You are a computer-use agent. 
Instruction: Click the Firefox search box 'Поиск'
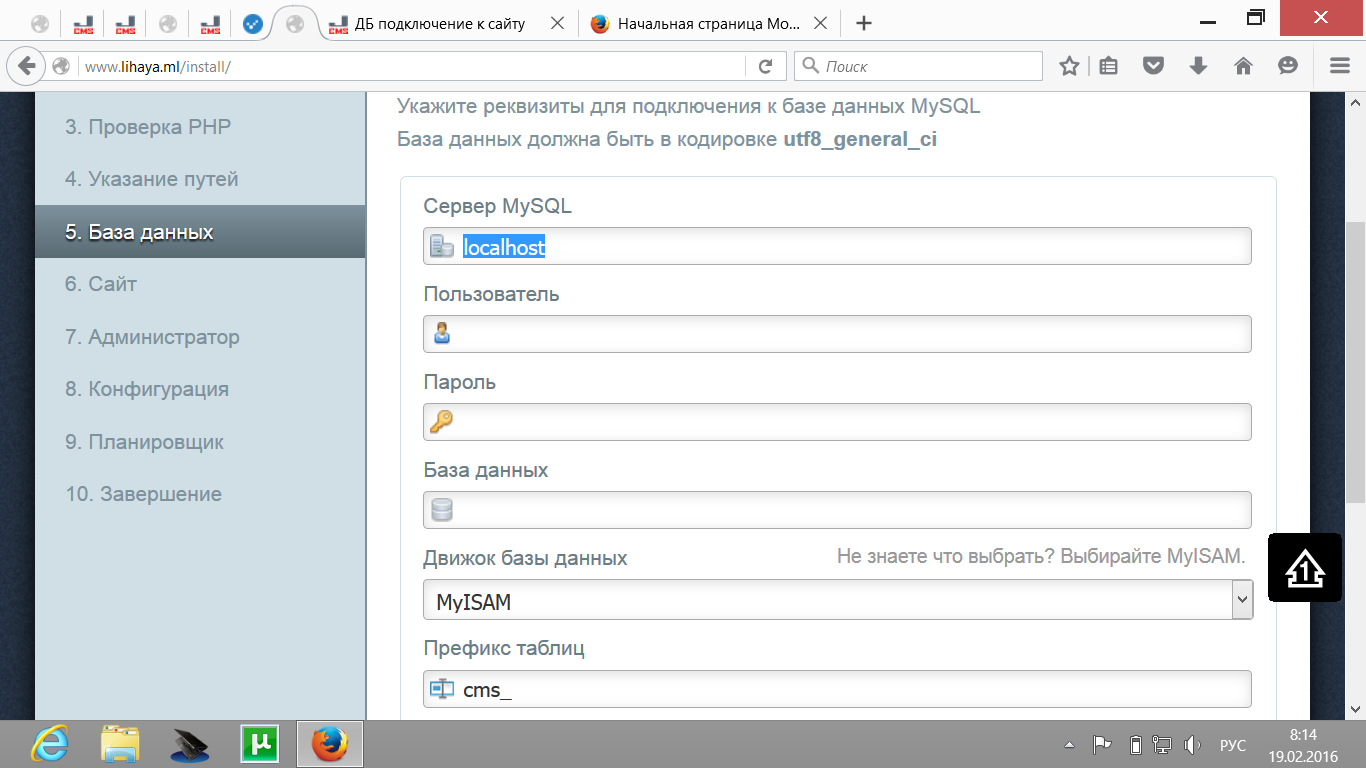[918, 66]
